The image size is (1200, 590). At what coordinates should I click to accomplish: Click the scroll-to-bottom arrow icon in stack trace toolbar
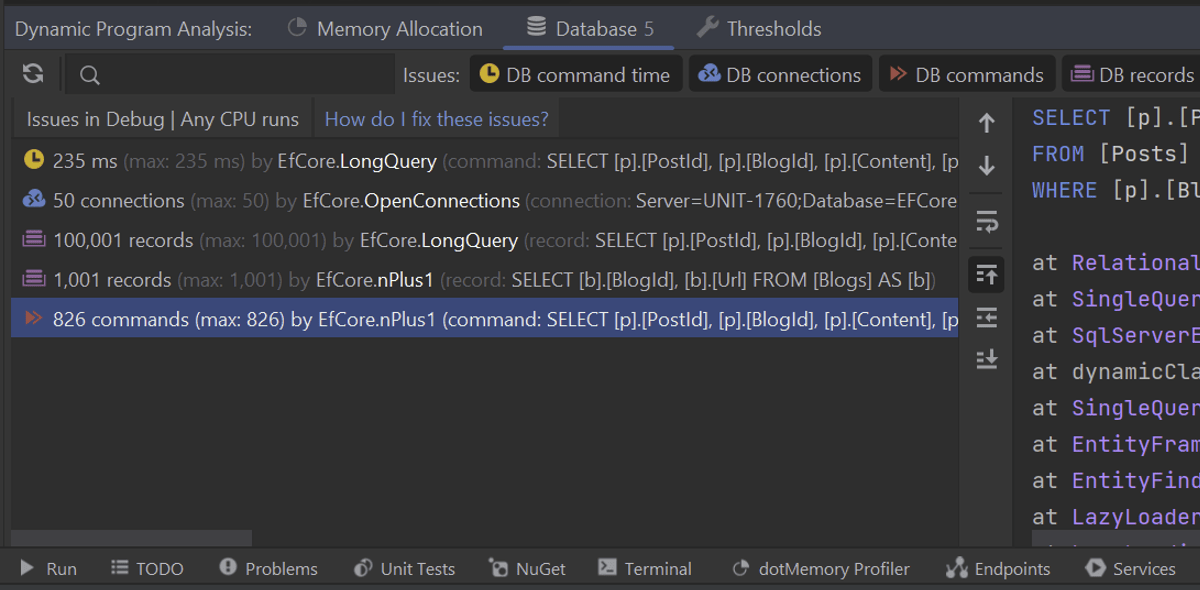click(986, 359)
